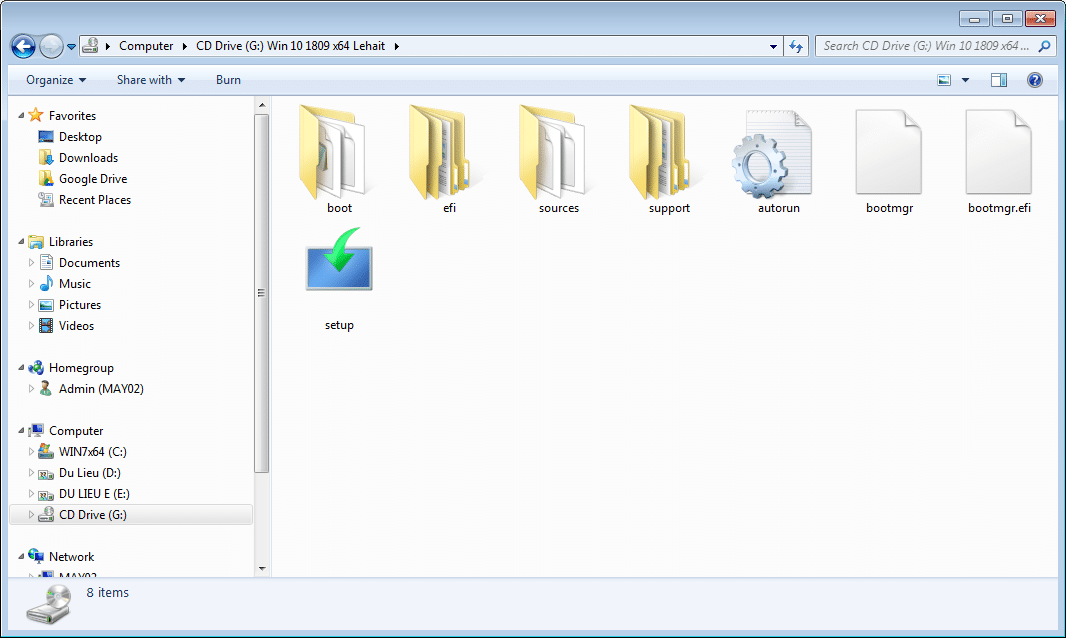Click the navigation pane scrollbar thumb
1066x638 pixels.
click(x=262, y=293)
